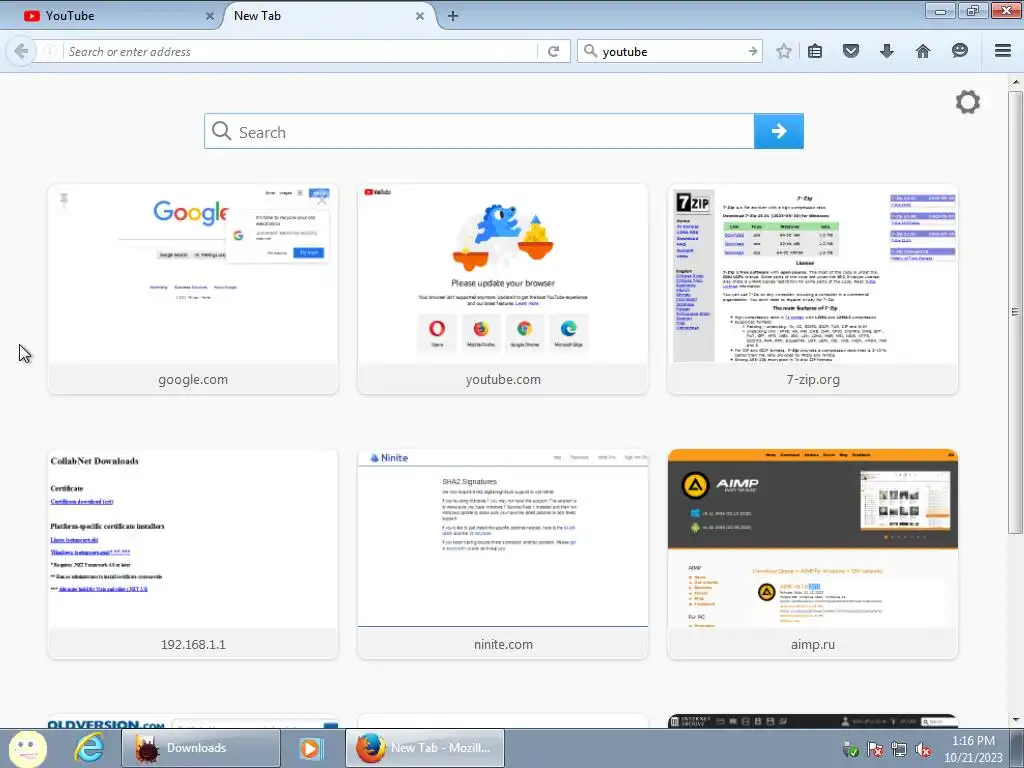
Task: Open the aimp.ru tile
Action: (x=812, y=554)
